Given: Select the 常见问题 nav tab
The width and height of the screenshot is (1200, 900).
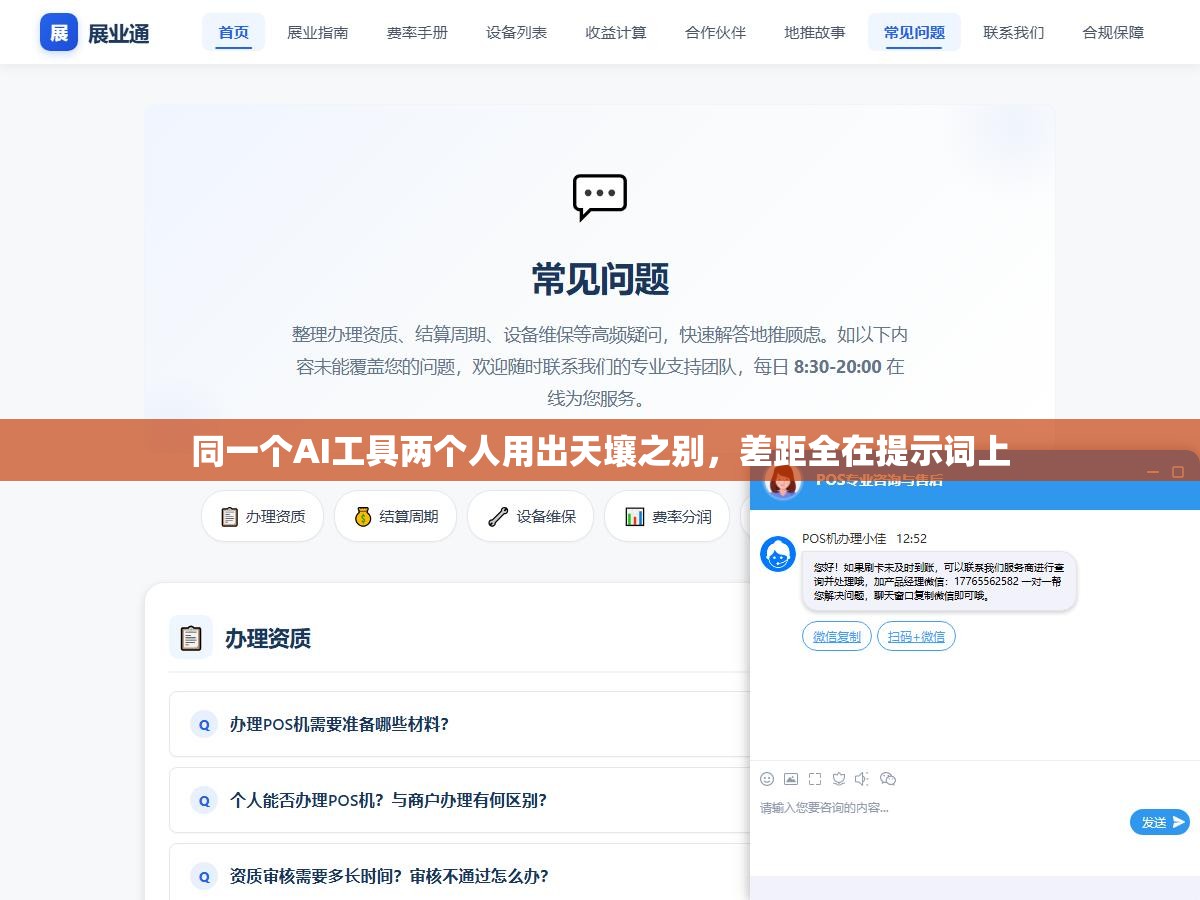Looking at the screenshot, I should coord(914,32).
